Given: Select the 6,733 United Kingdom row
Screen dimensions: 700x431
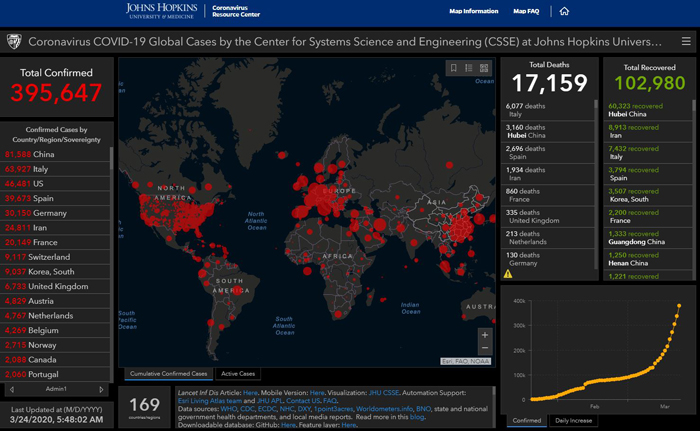Looking at the screenshot, I should (x=55, y=286).
